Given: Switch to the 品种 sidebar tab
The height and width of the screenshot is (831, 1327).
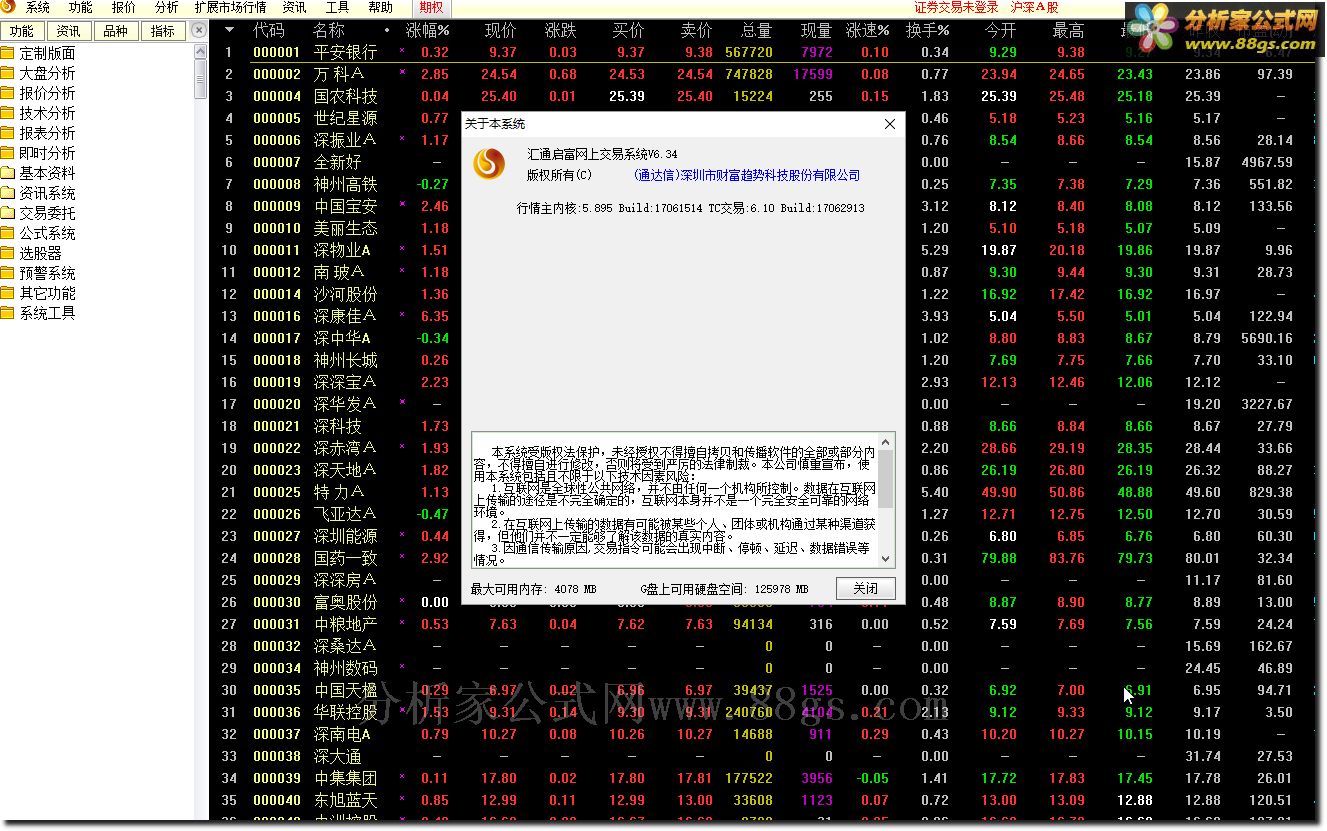Looking at the screenshot, I should pyautogui.click(x=116, y=31).
